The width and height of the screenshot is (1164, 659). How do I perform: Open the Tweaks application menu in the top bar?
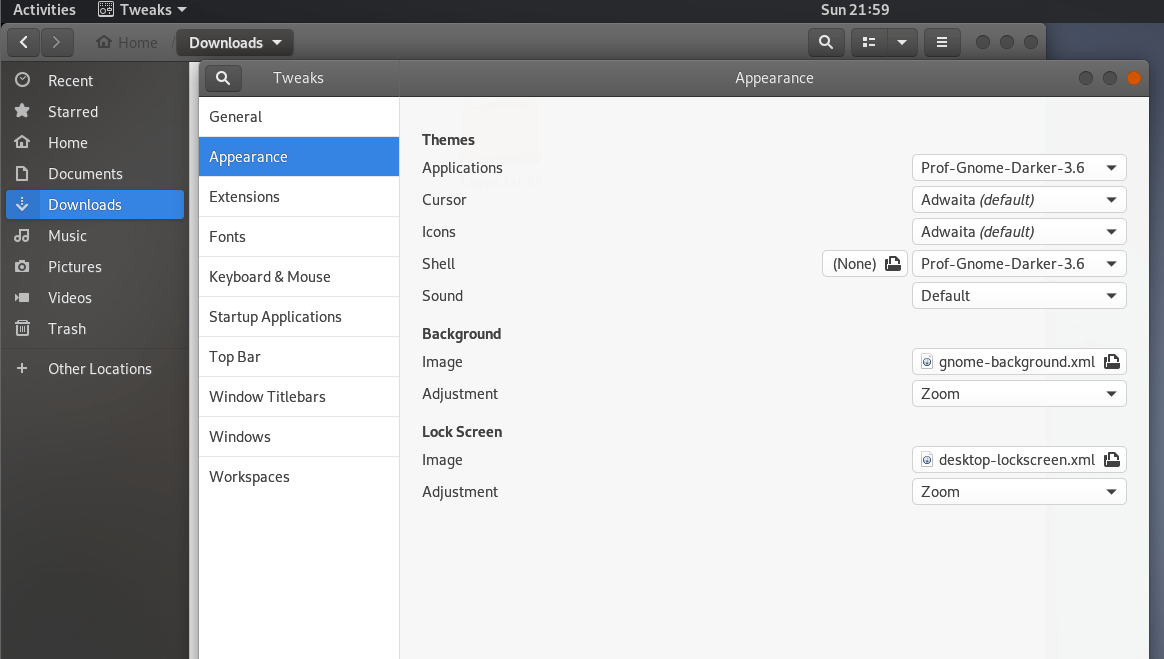[x=141, y=10]
